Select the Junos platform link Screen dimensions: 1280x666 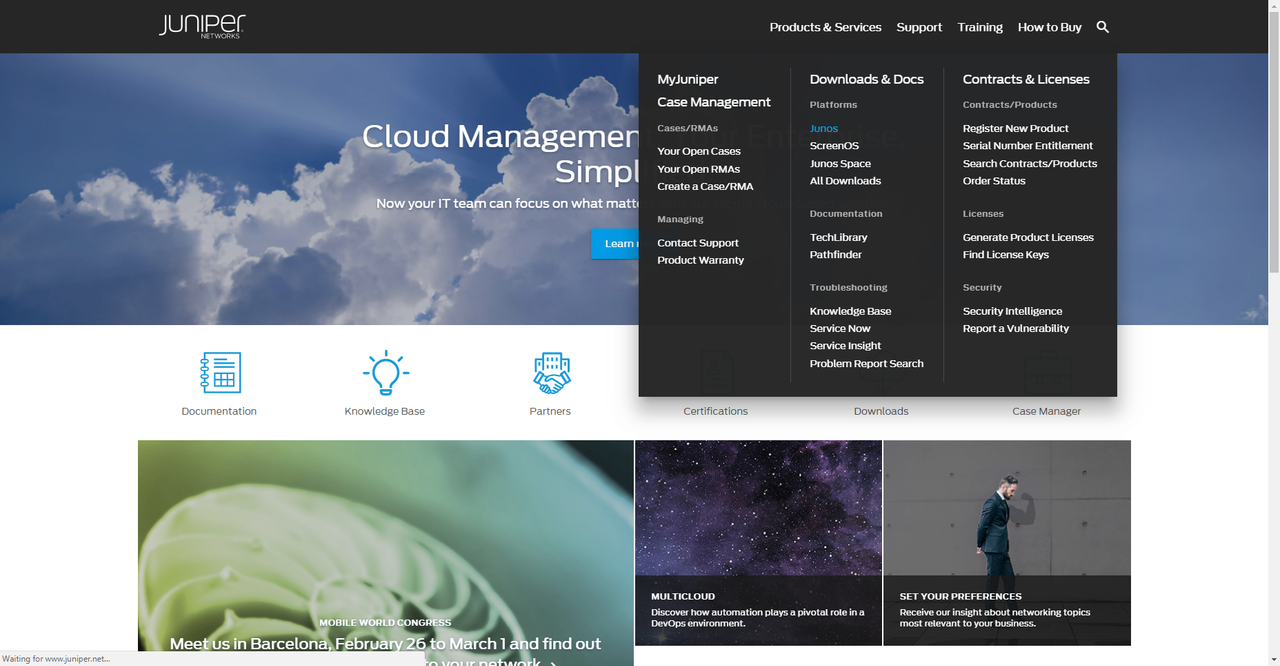[x=824, y=128]
